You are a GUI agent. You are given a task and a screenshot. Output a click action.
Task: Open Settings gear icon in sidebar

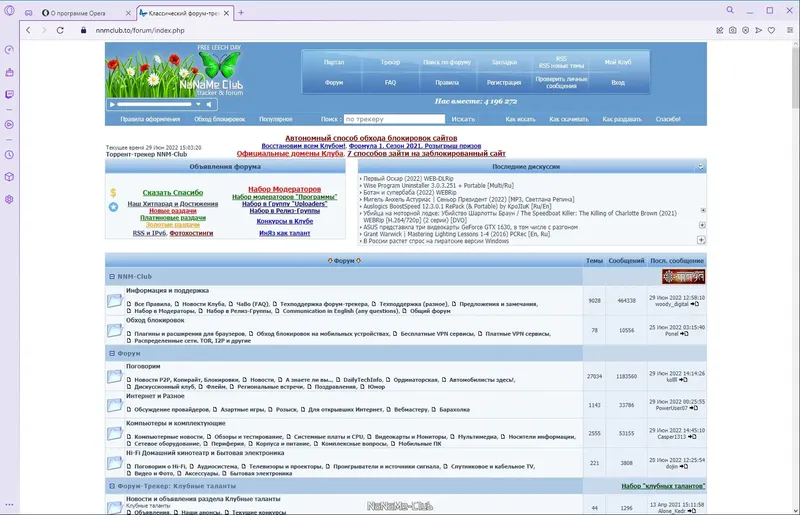click(9, 200)
